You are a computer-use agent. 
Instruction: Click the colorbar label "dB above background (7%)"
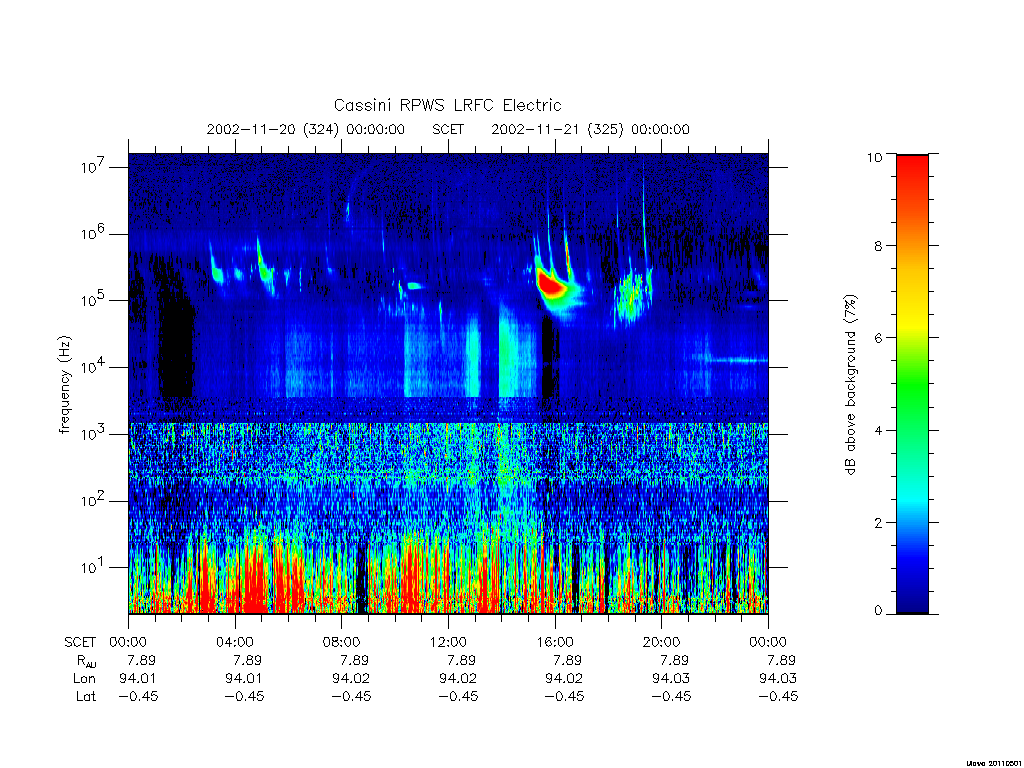coord(850,385)
